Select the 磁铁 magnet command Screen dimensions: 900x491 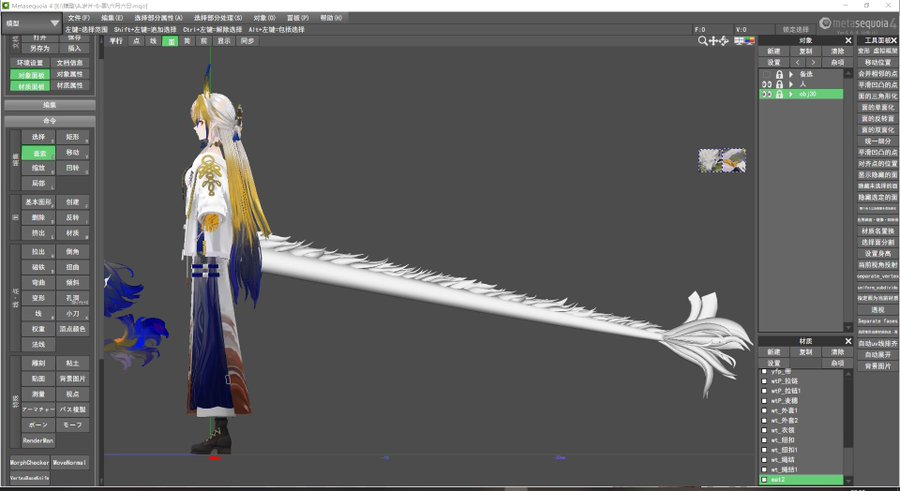coord(38,267)
